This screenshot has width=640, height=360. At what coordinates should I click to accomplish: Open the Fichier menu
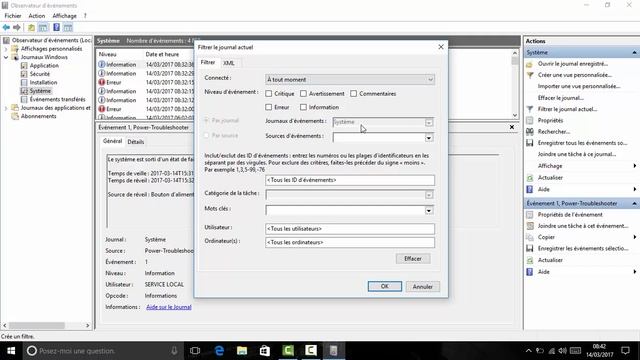13,16
